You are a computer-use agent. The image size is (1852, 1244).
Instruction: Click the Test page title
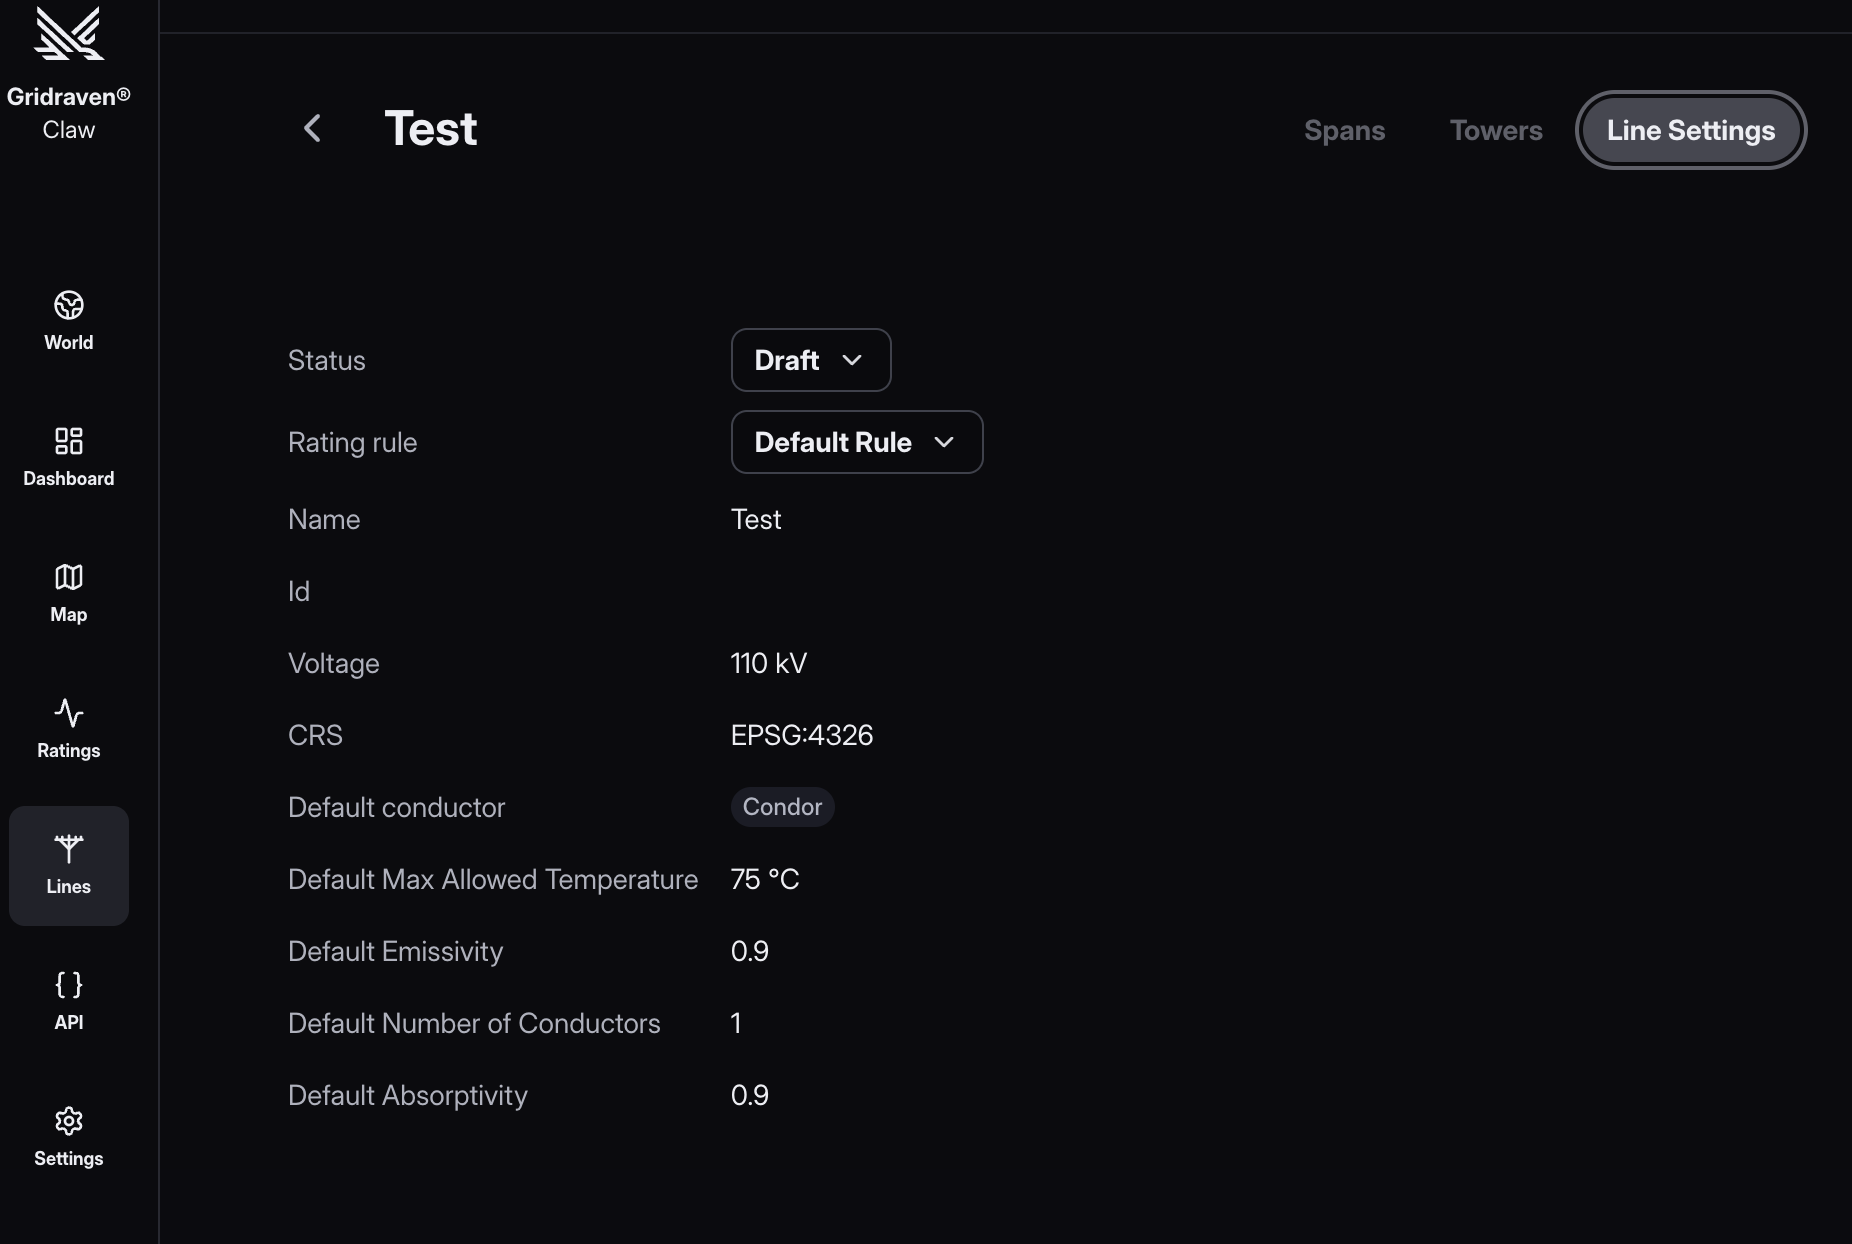431,128
